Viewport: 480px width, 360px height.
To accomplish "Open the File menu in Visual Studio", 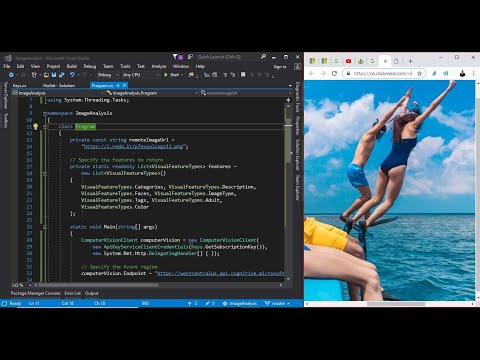I will [7, 66].
